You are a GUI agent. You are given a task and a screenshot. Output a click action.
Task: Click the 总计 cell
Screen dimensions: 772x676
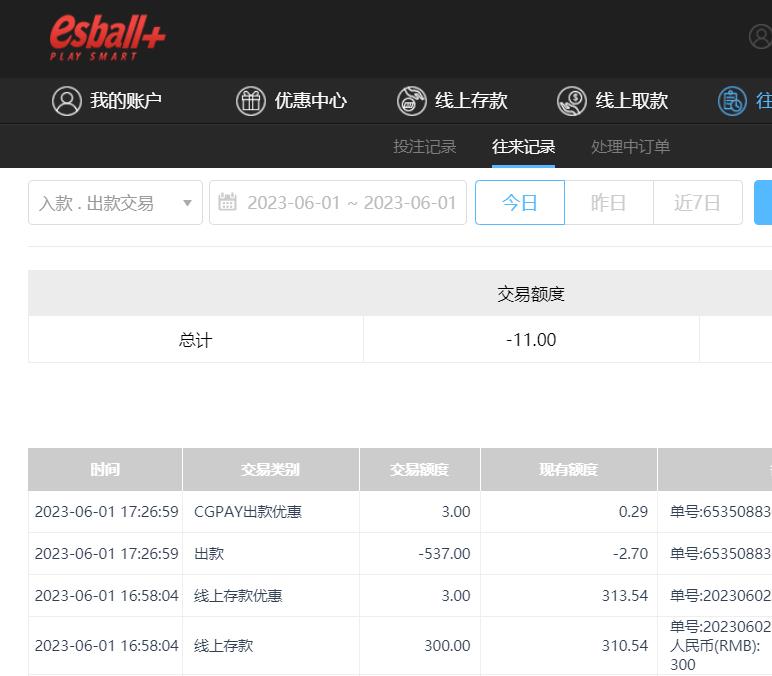[196, 340]
